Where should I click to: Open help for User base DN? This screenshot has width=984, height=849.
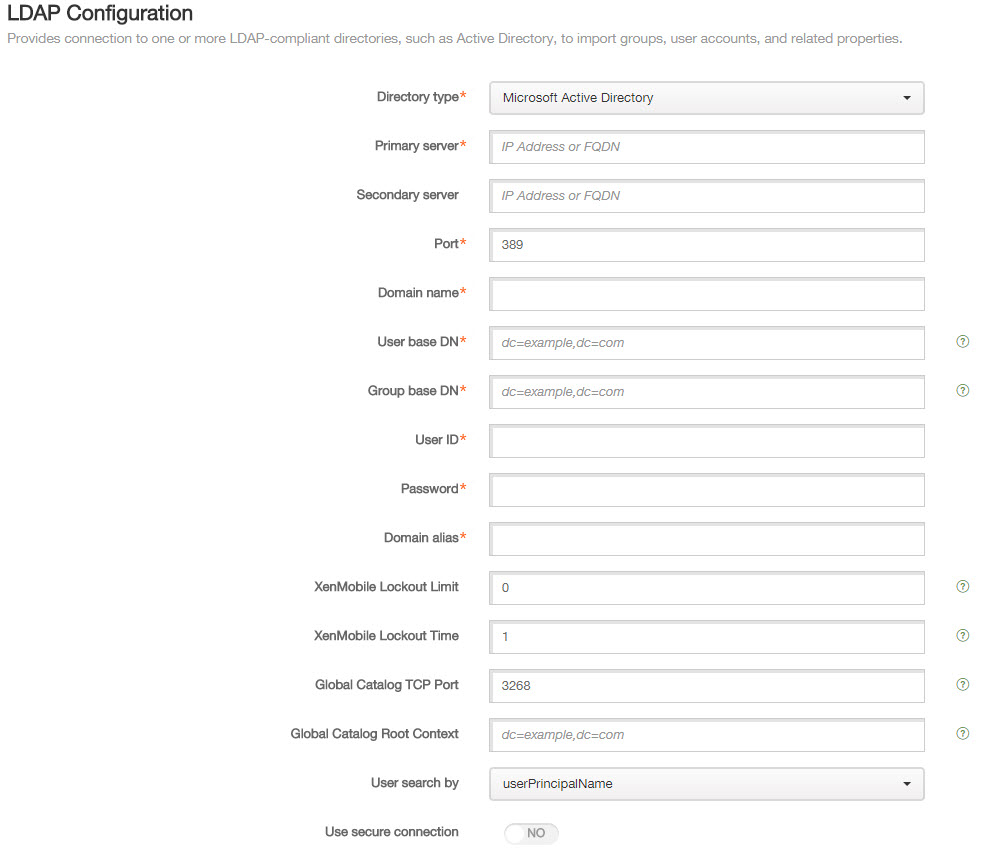[x=962, y=341]
